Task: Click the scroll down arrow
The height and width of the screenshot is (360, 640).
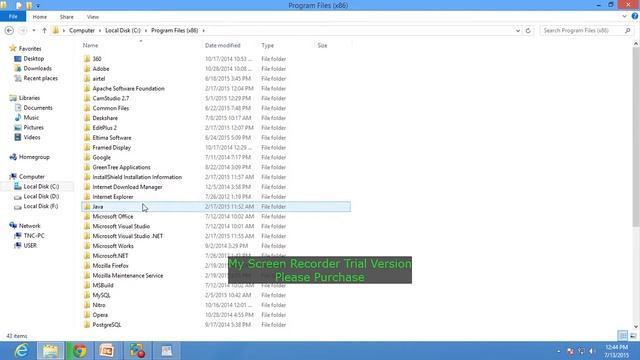Action: 636,327
